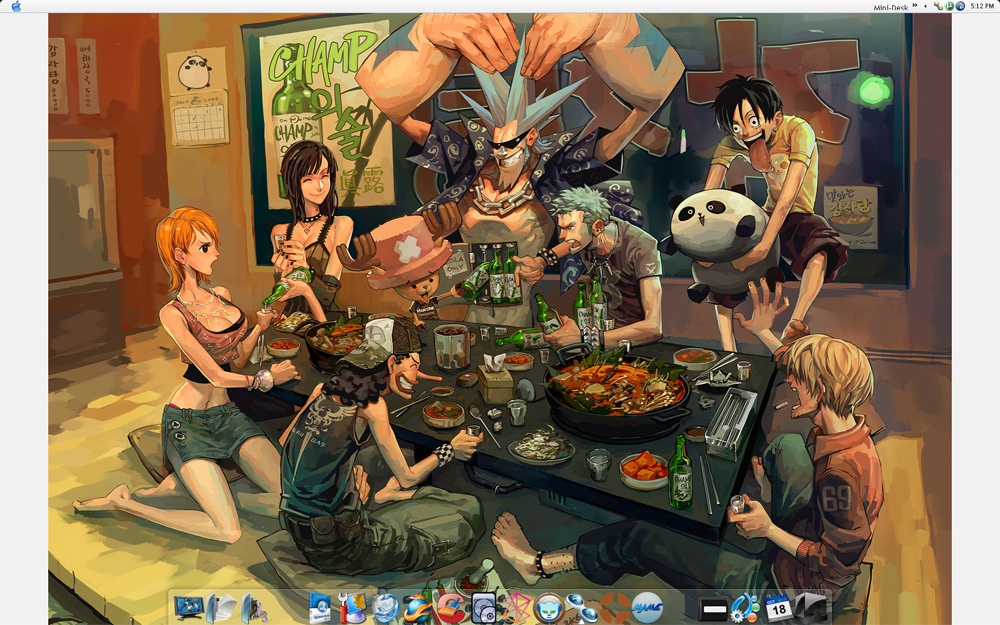Show hidden tray icons arrow

pos(926,6)
